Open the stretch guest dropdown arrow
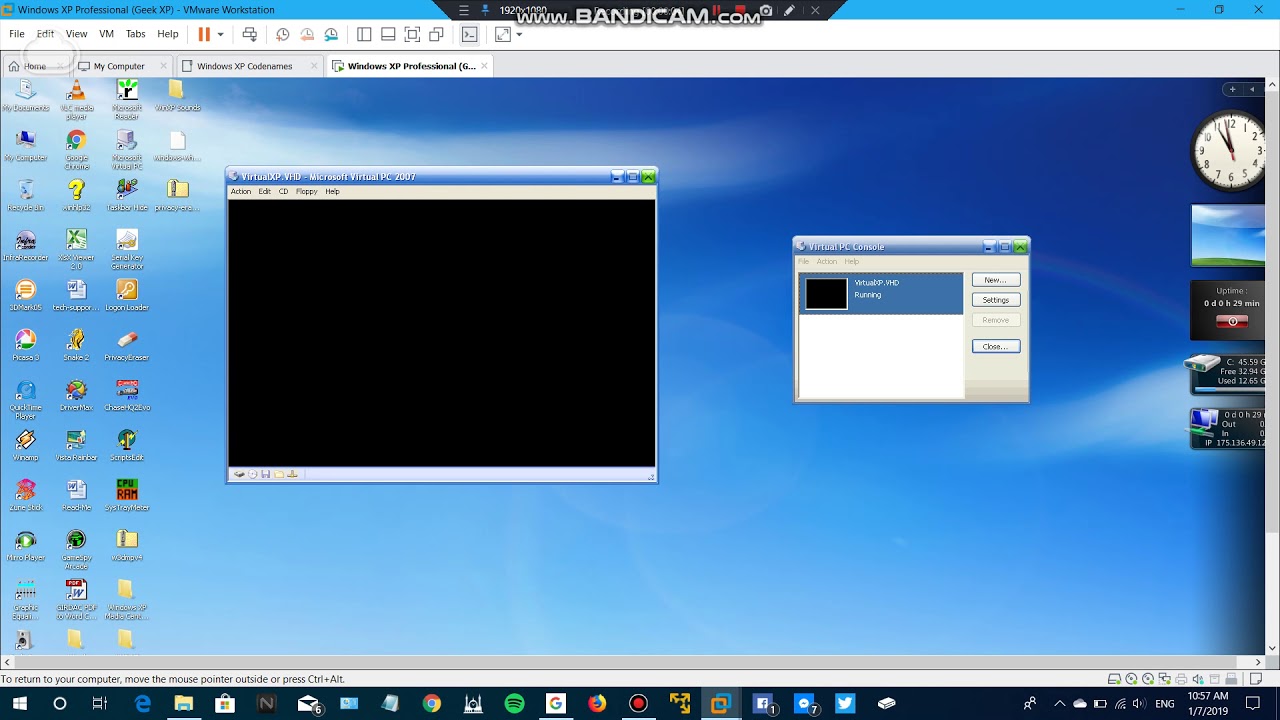The width and height of the screenshot is (1280, 720). 519,34
